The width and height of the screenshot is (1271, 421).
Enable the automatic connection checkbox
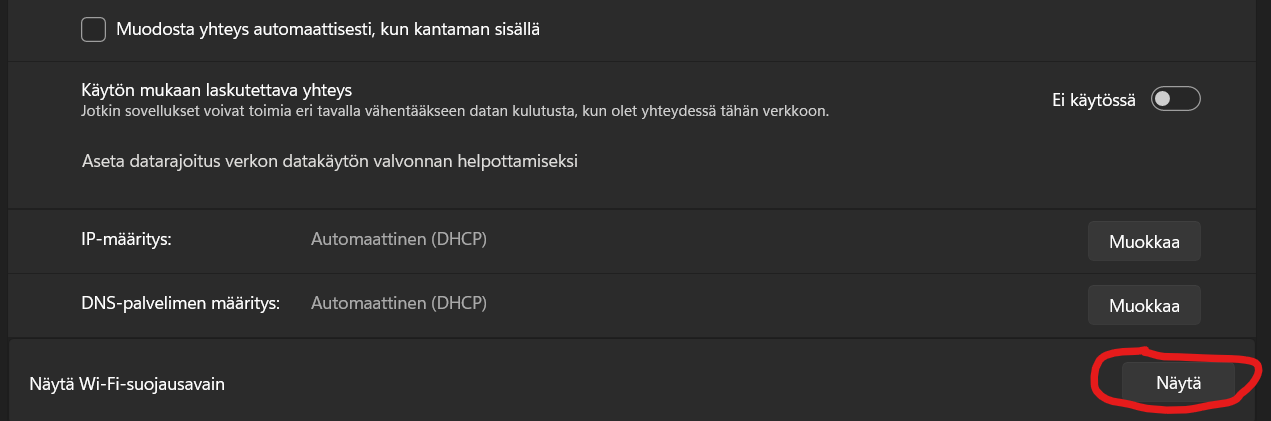pyautogui.click(x=94, y=30)
